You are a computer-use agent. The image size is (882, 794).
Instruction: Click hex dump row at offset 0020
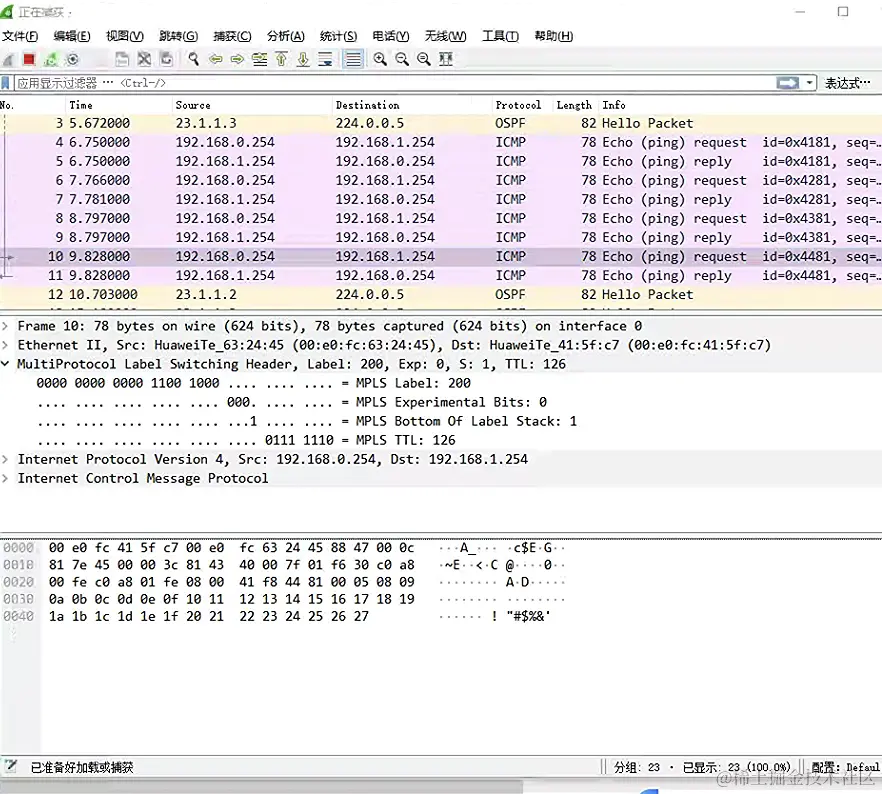(x=284, y=582)
